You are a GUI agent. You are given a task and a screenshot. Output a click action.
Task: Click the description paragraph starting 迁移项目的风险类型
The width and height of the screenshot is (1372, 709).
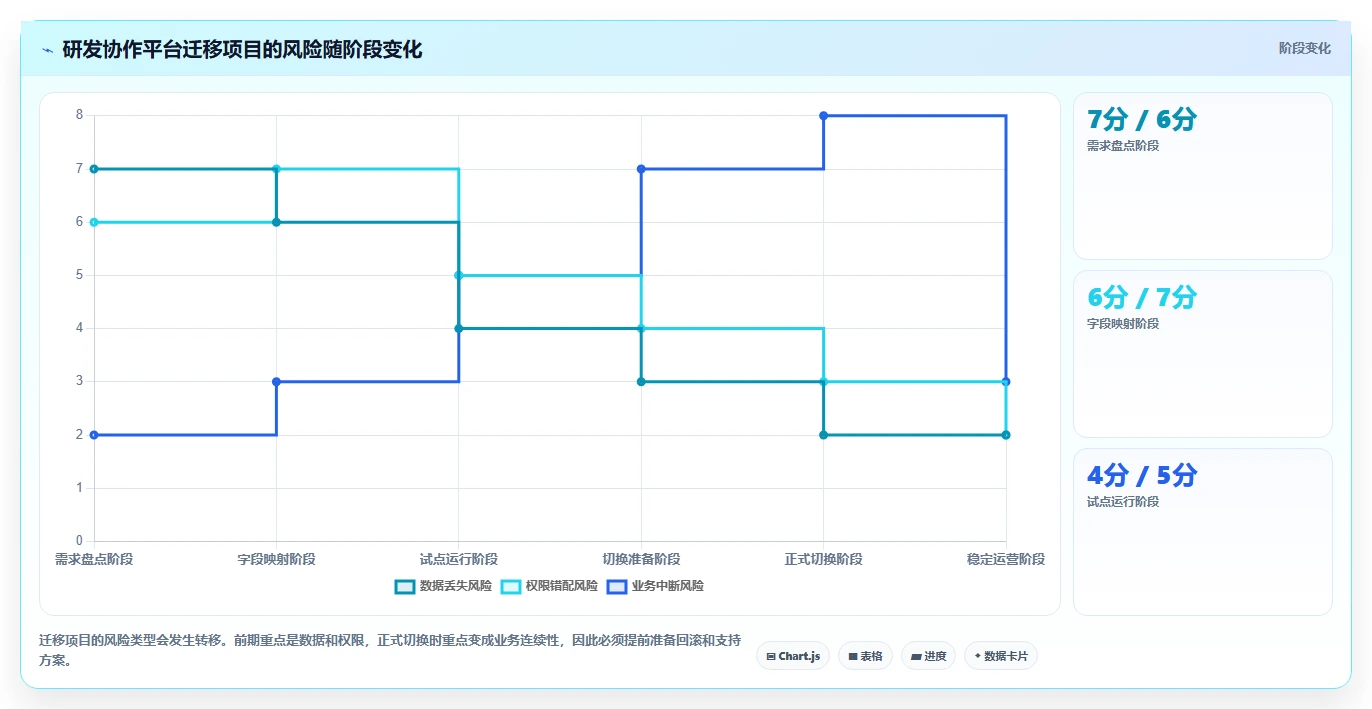(x=390, y=650)
